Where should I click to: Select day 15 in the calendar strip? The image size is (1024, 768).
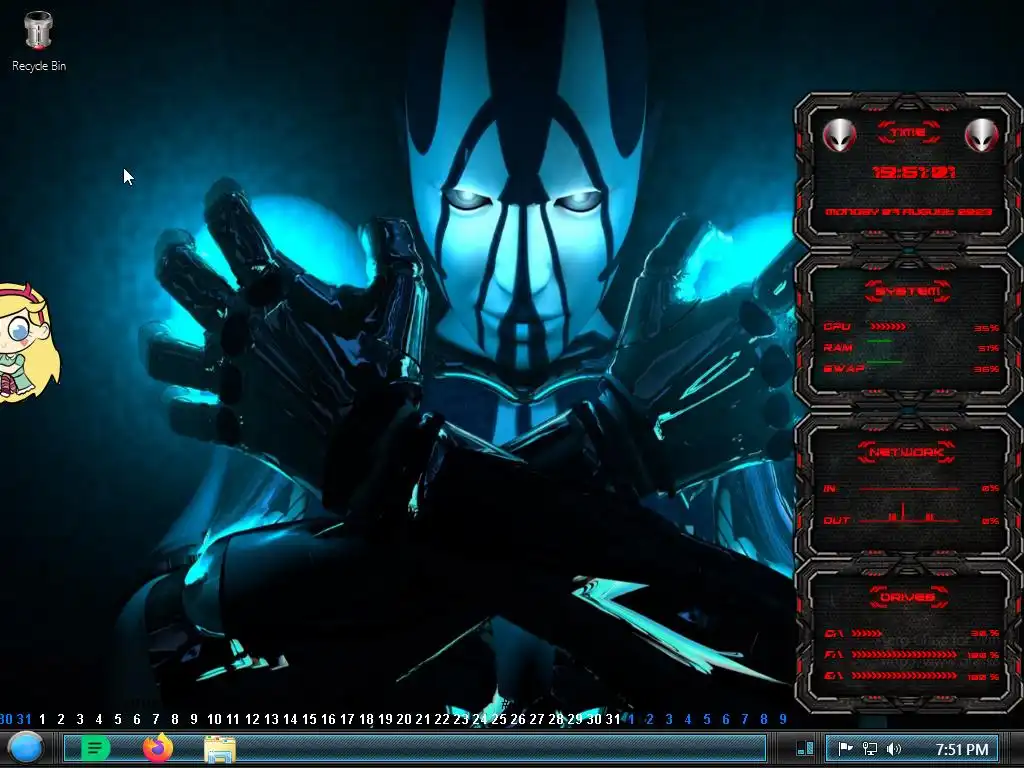tap(309, 719)
